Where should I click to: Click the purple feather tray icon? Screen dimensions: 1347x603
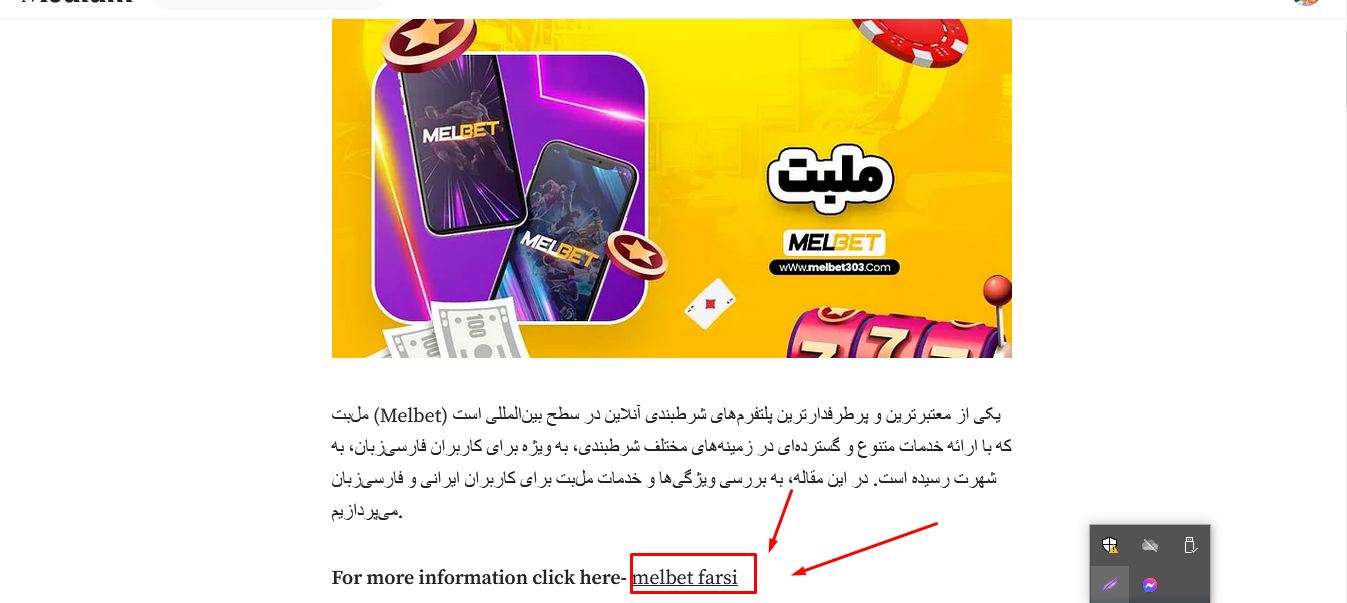(x=1109, y=585)
